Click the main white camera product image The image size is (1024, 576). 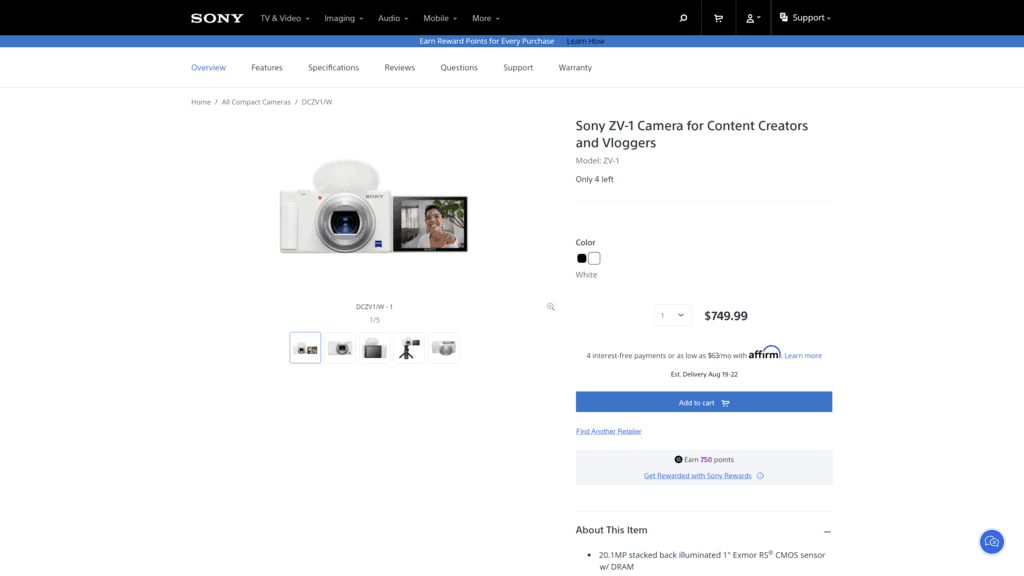pos(374,206)
